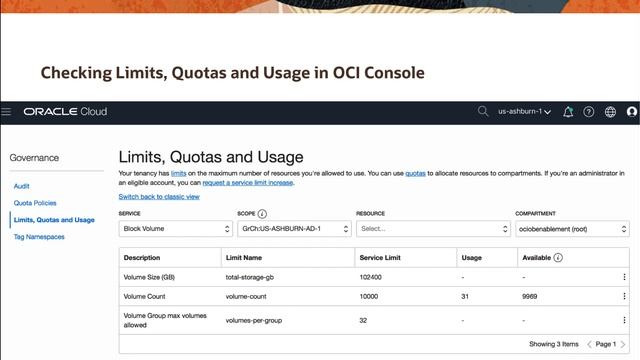Open the help question mark icon
The width and height of the screenshot is (640, 360).
[x=589, y=112]
